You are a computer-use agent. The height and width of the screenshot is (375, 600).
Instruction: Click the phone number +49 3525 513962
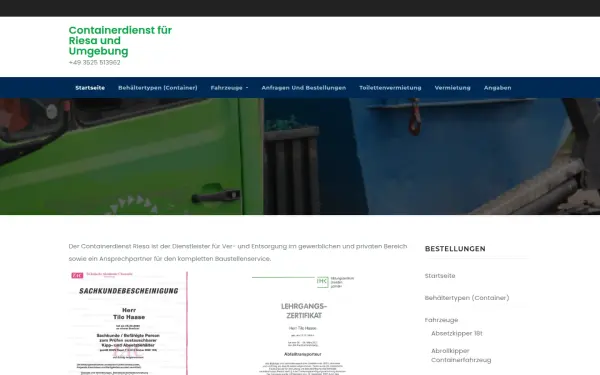point(95,62)
